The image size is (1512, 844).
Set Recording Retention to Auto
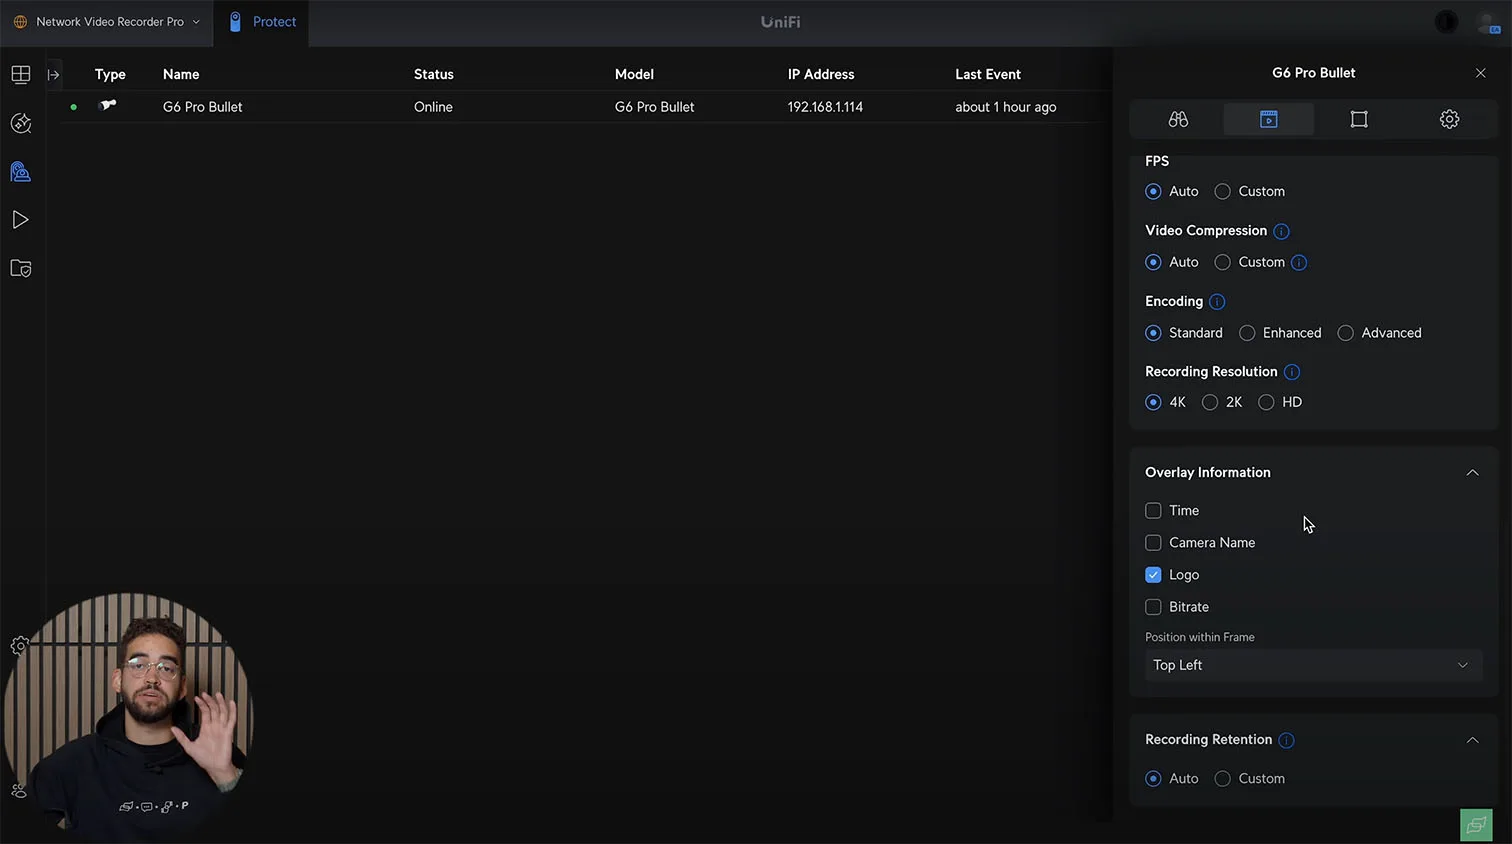[1153, 779]
